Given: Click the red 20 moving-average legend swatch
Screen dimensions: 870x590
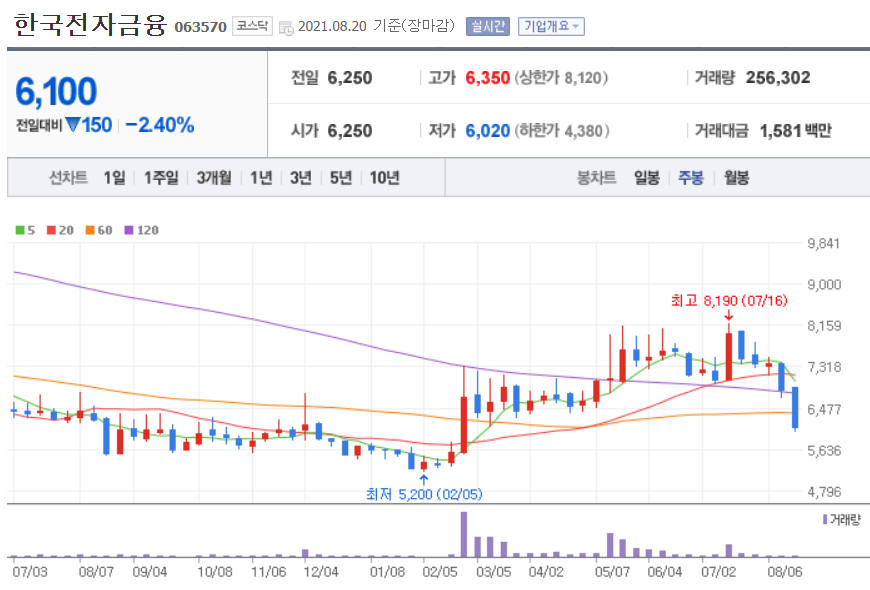Looking at the screenshot, I should pyautogui.click(x=52, y=230).
